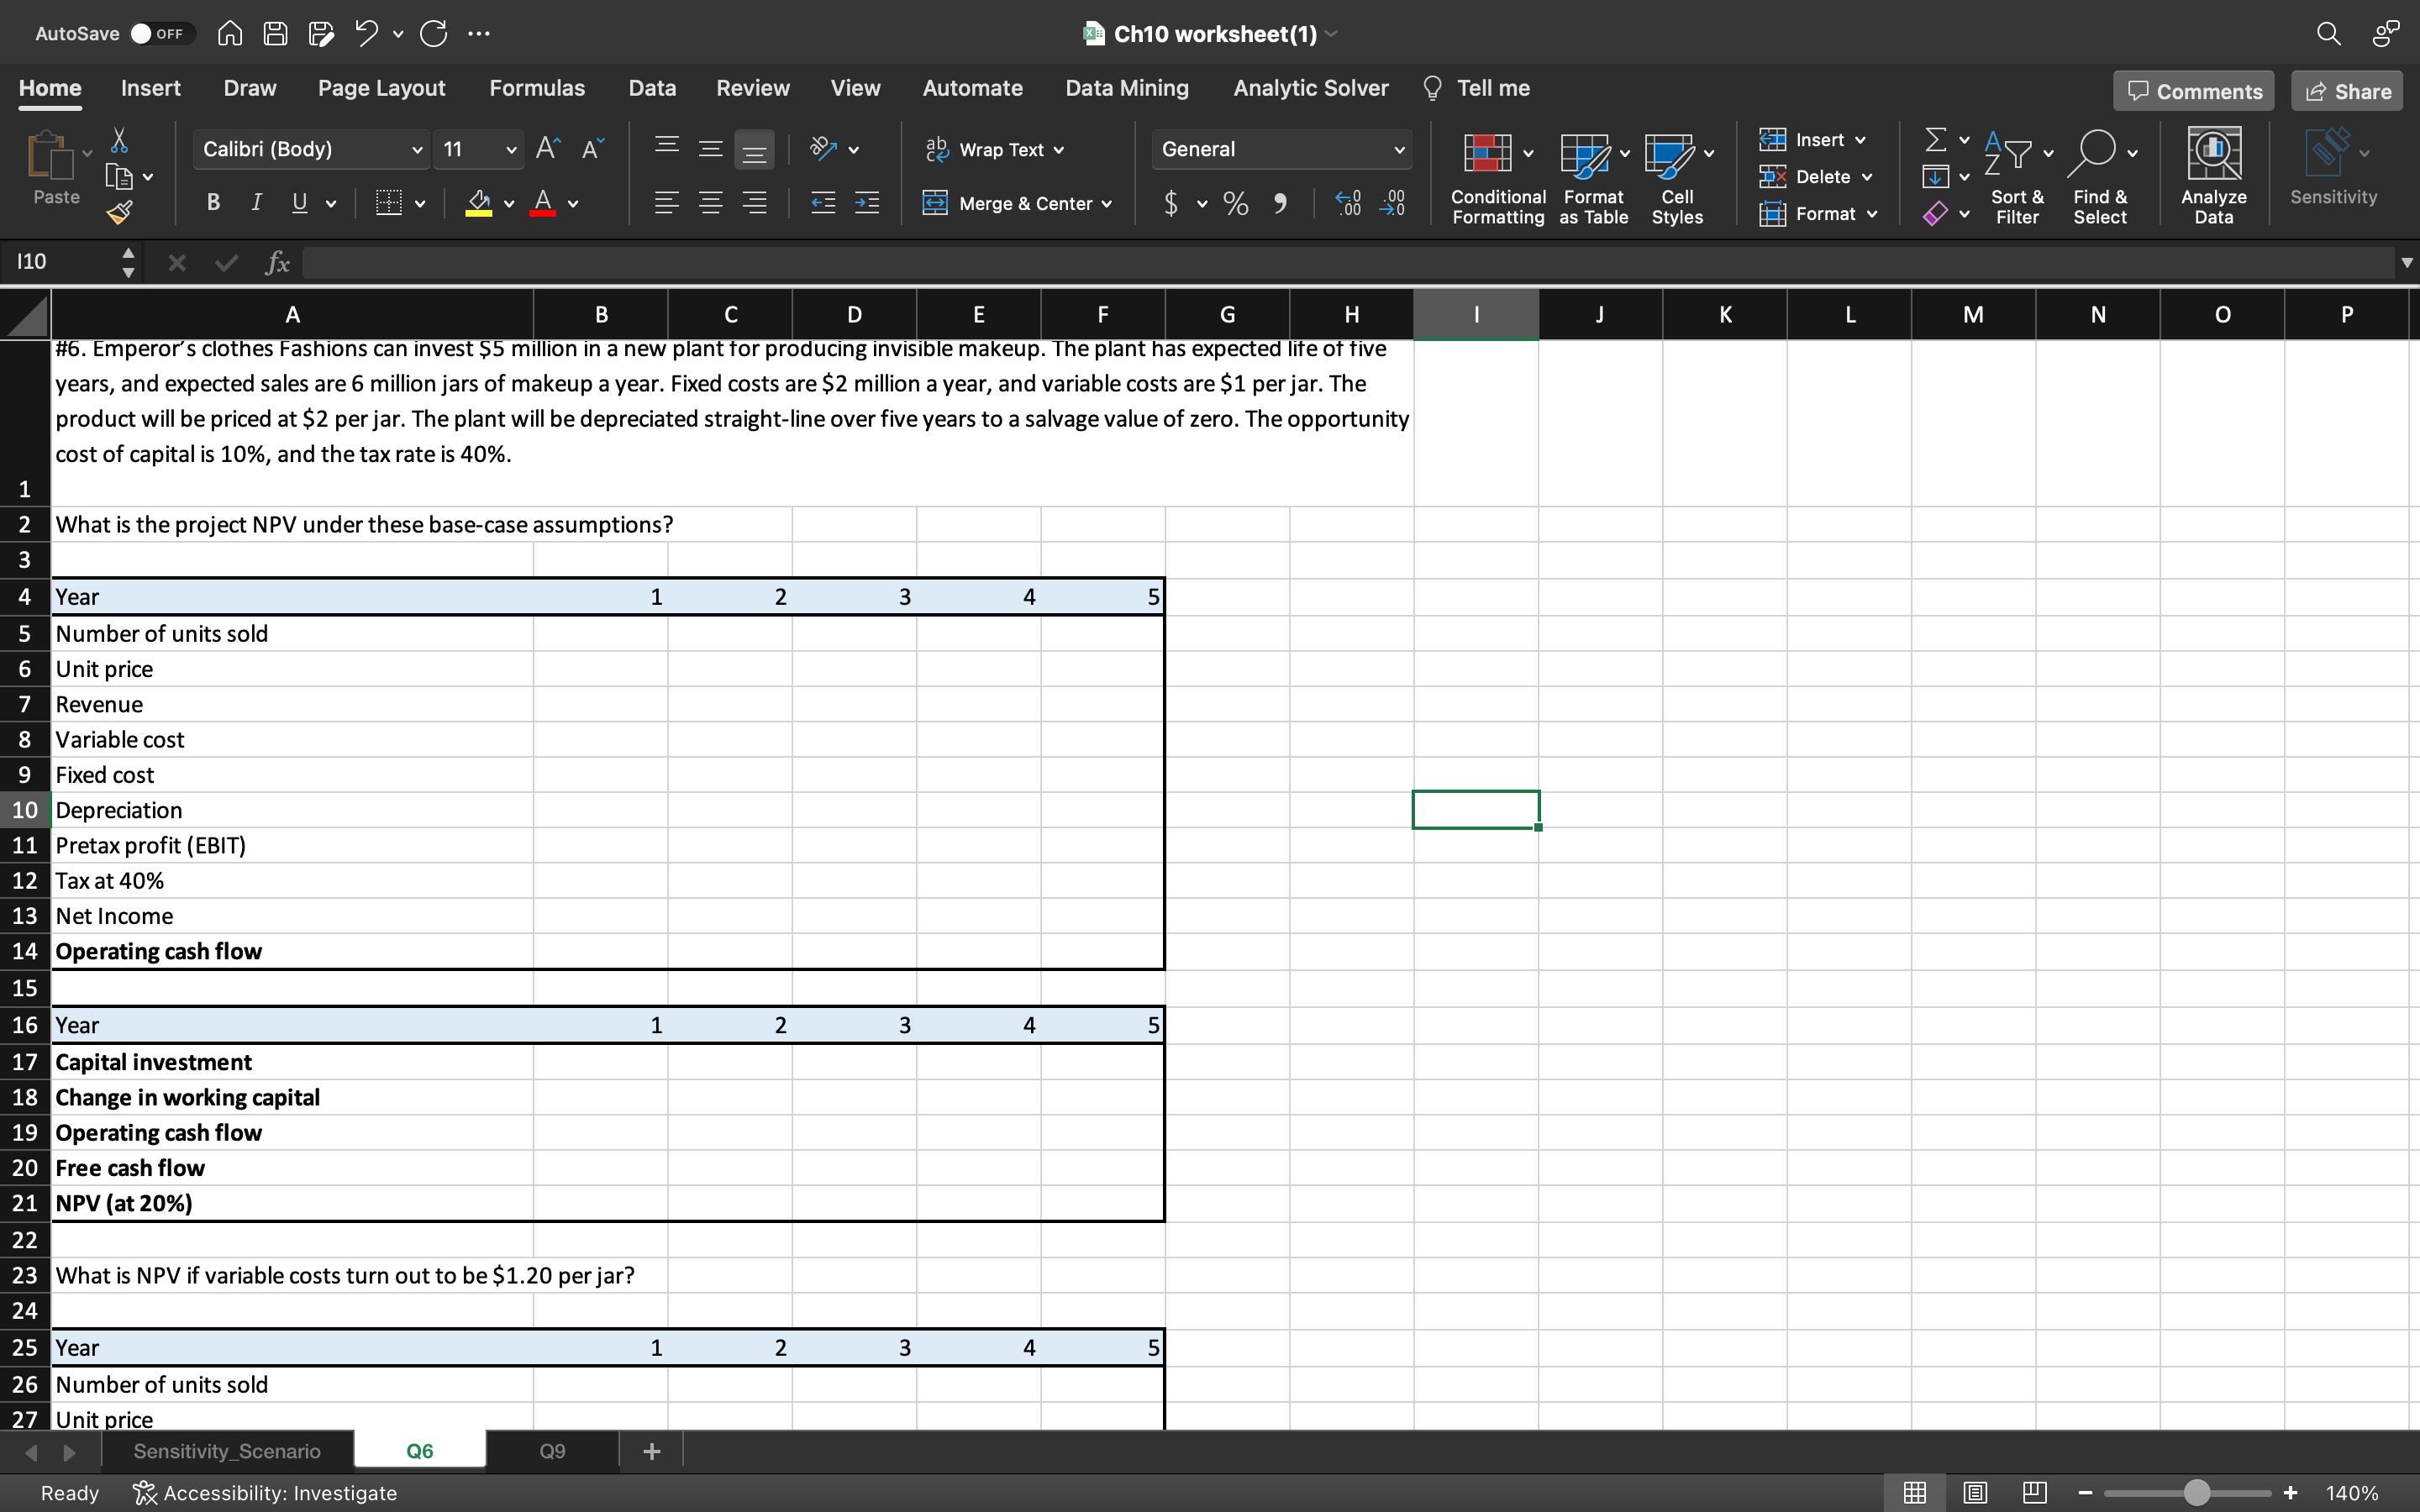Click the Merge & Center icon

[935, 203]
